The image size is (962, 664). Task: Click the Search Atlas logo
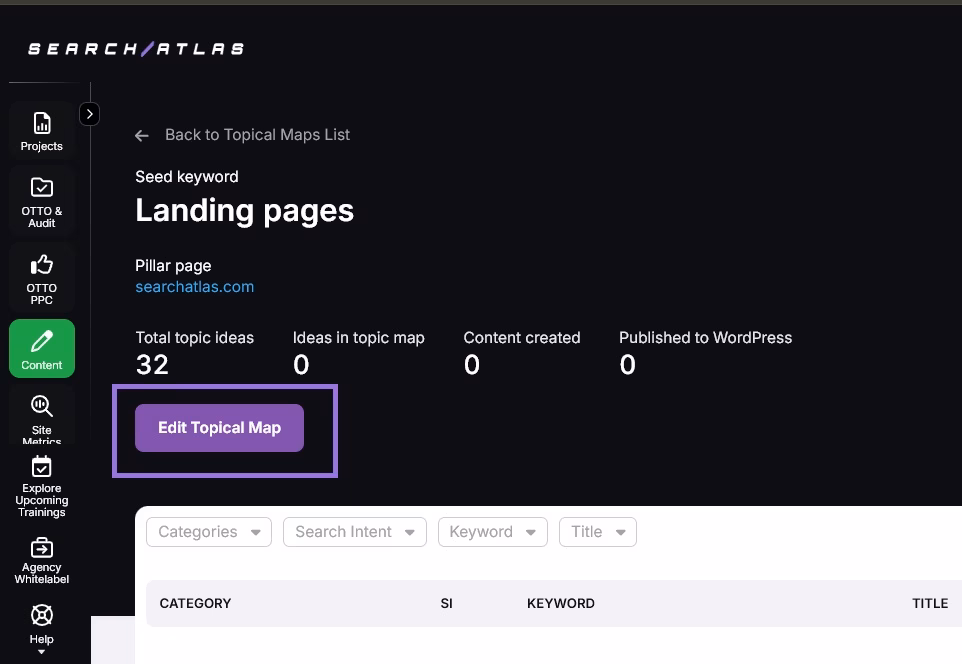click(136, 48)
